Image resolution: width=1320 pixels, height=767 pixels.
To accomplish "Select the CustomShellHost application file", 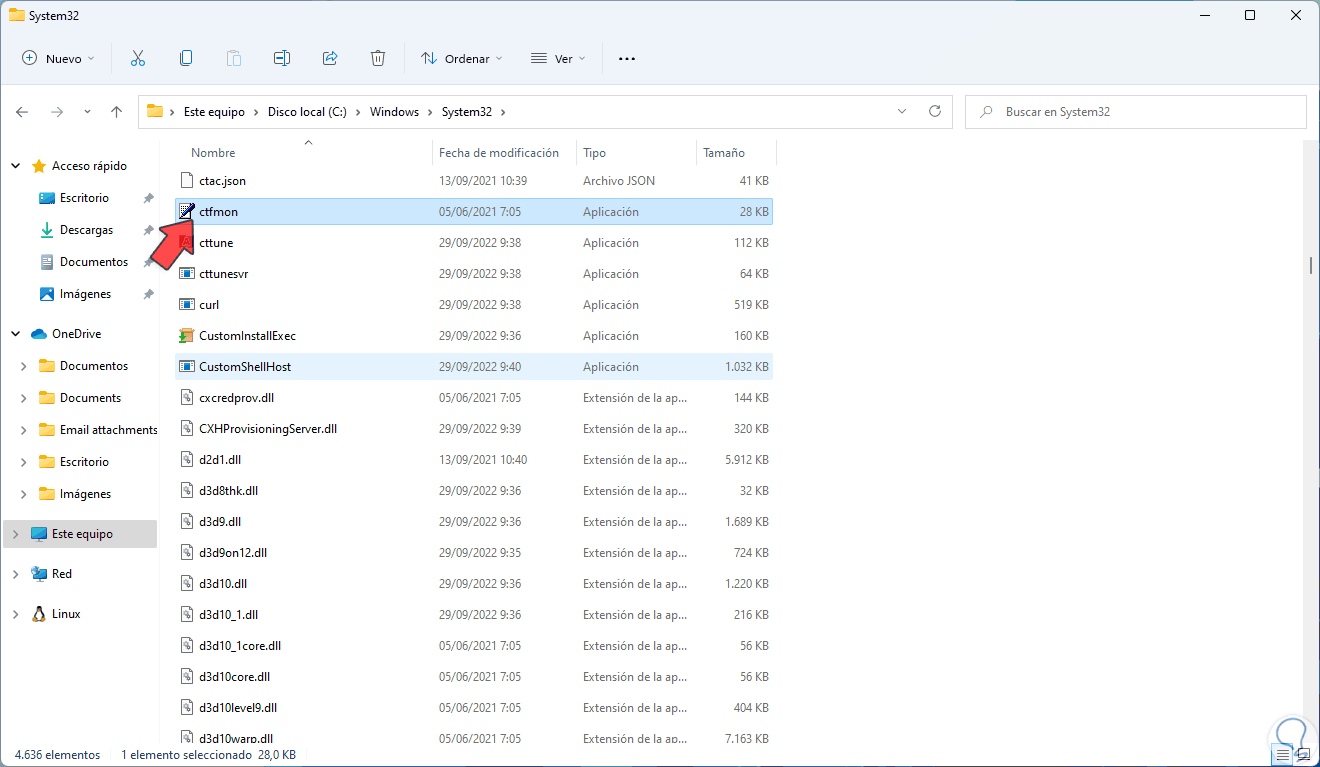I will point(245,367).
